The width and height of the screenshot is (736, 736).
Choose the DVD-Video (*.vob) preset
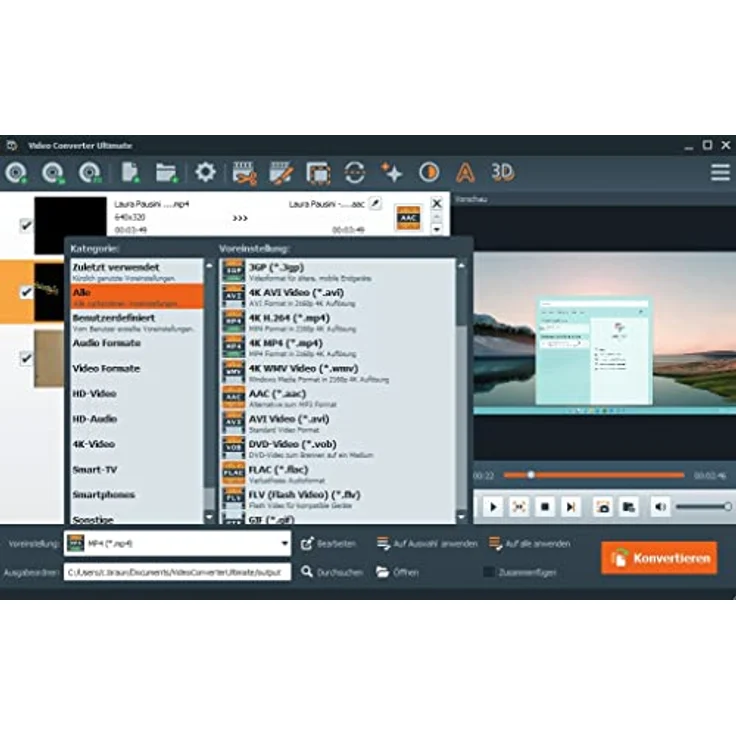point(338,448)
